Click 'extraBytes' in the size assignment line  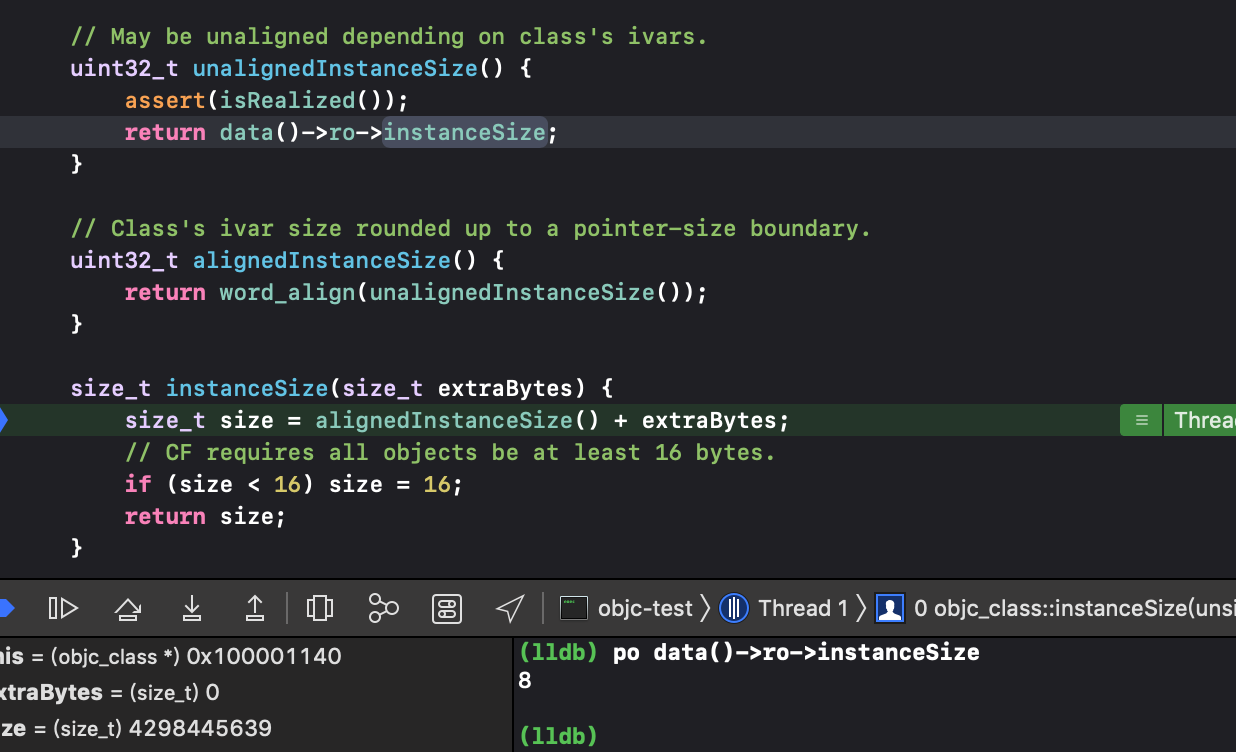pos(709,421)
